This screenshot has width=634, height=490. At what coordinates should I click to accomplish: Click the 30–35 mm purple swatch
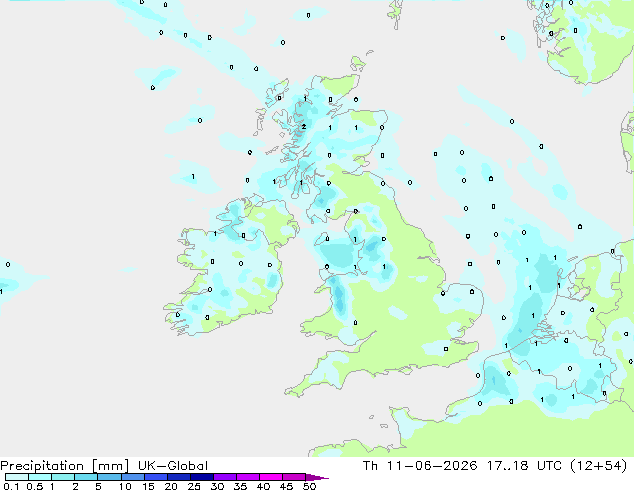click(x=224, y=477)
